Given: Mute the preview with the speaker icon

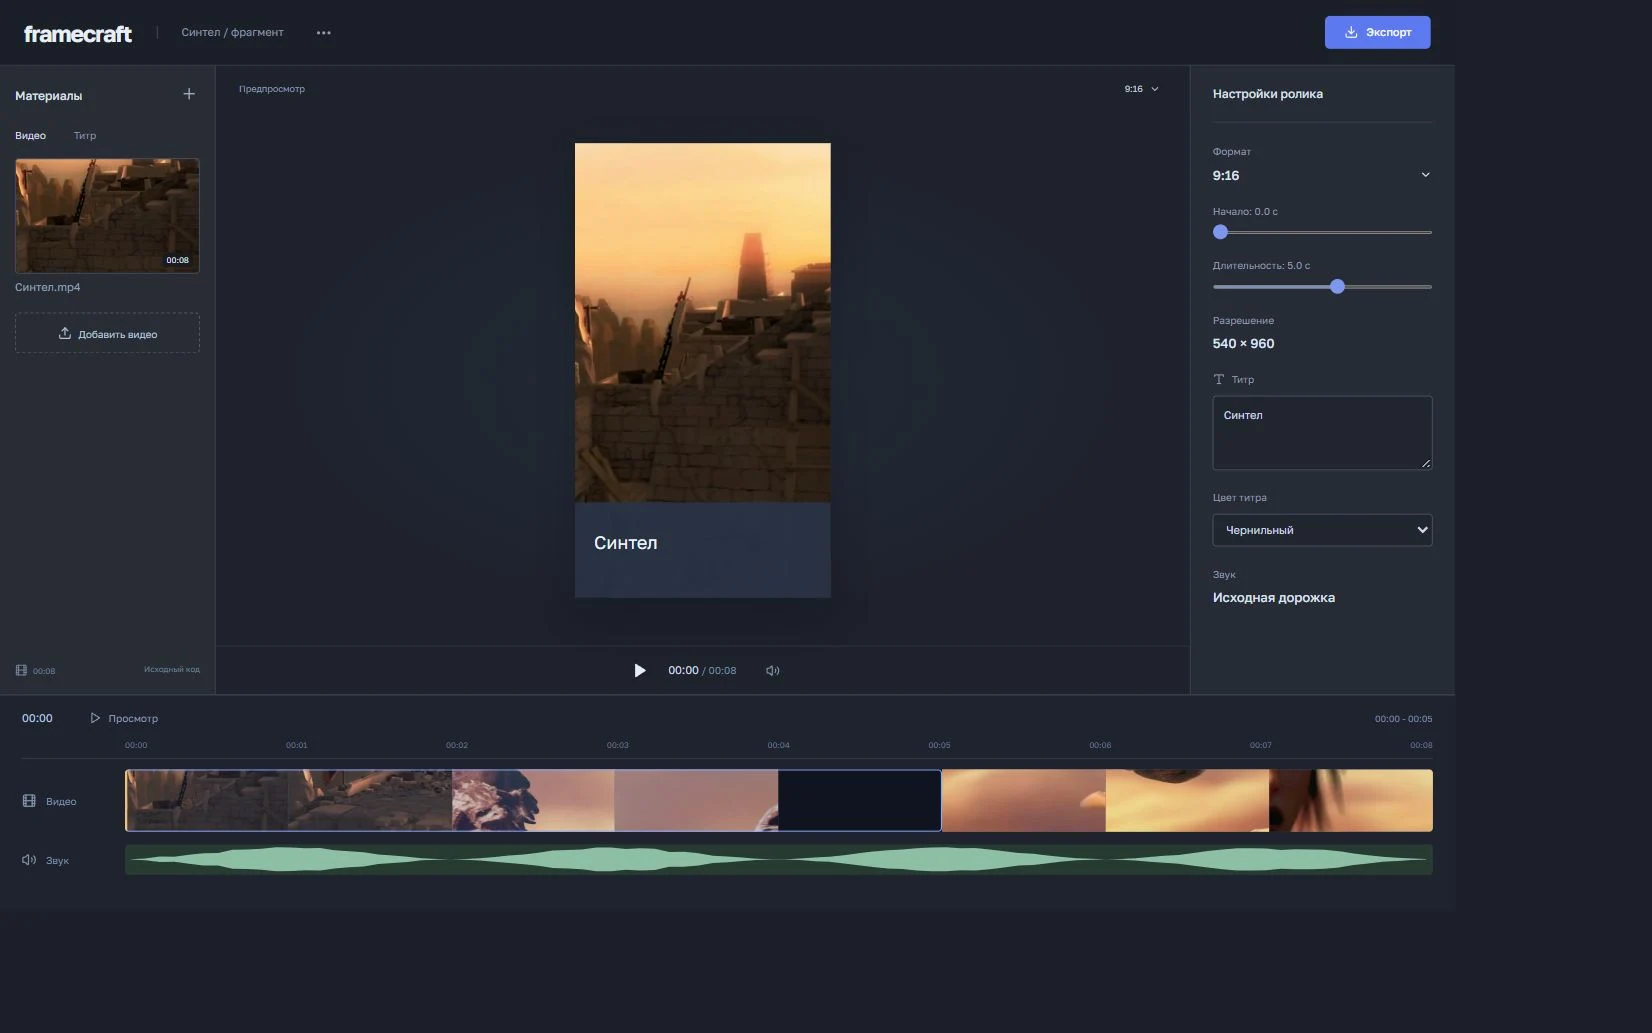Looking at the screenshot, I should click(772, 671).
